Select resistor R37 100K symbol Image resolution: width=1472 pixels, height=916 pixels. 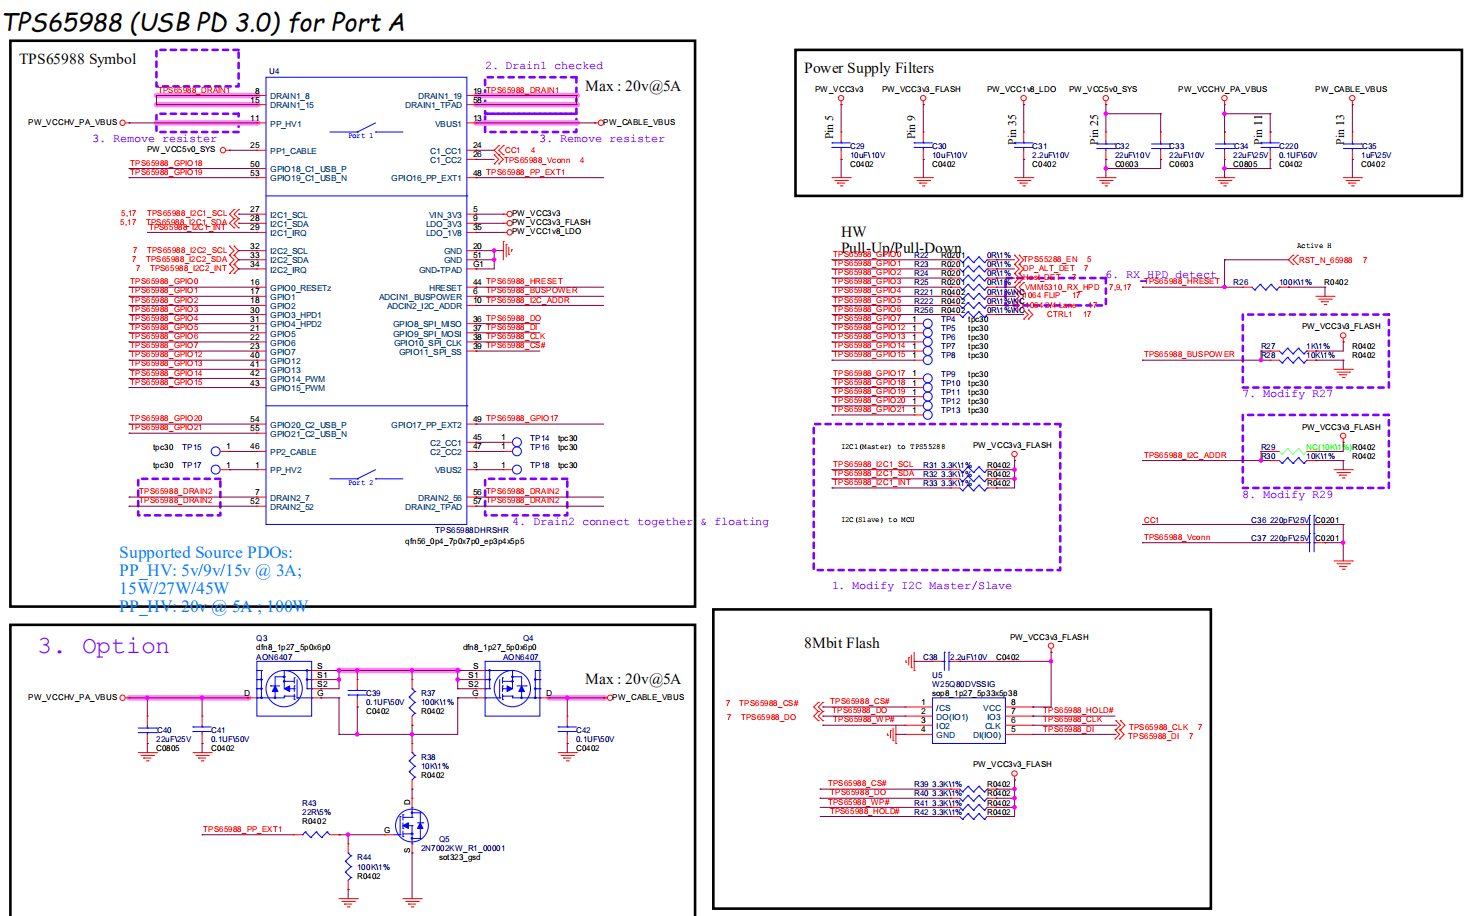click(x=411, y=700)
